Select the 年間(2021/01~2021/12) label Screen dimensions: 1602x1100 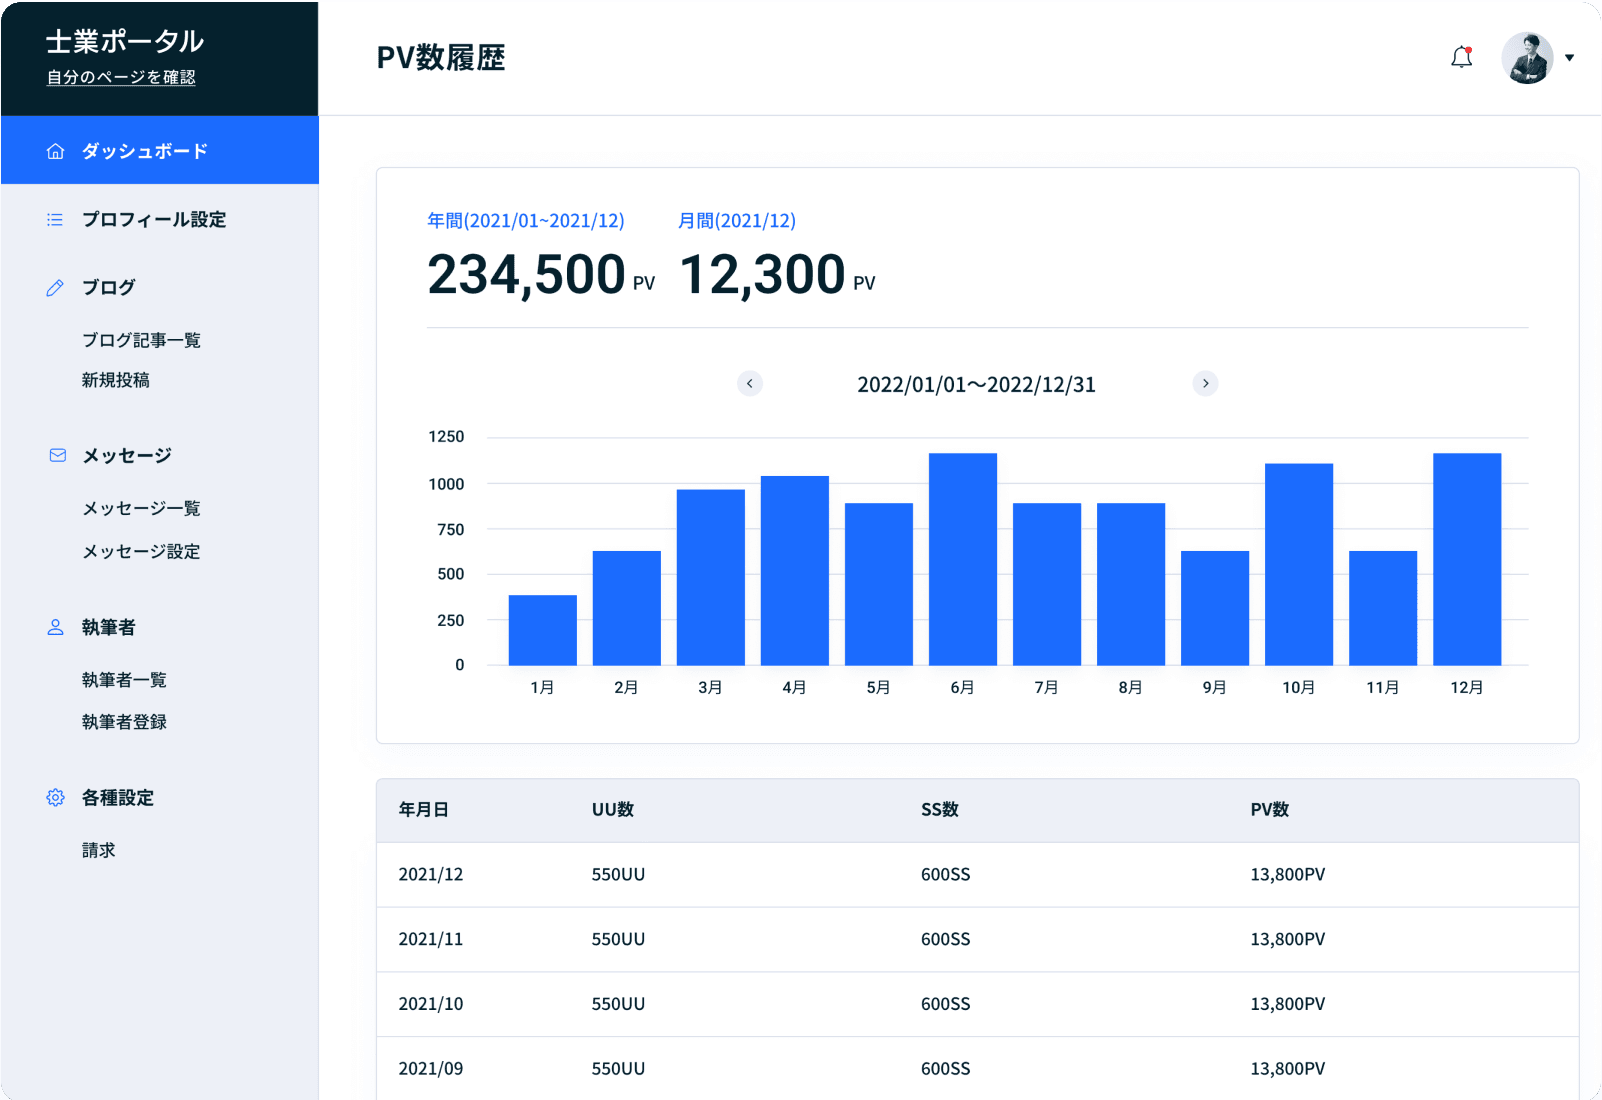[x=526, y=221]
